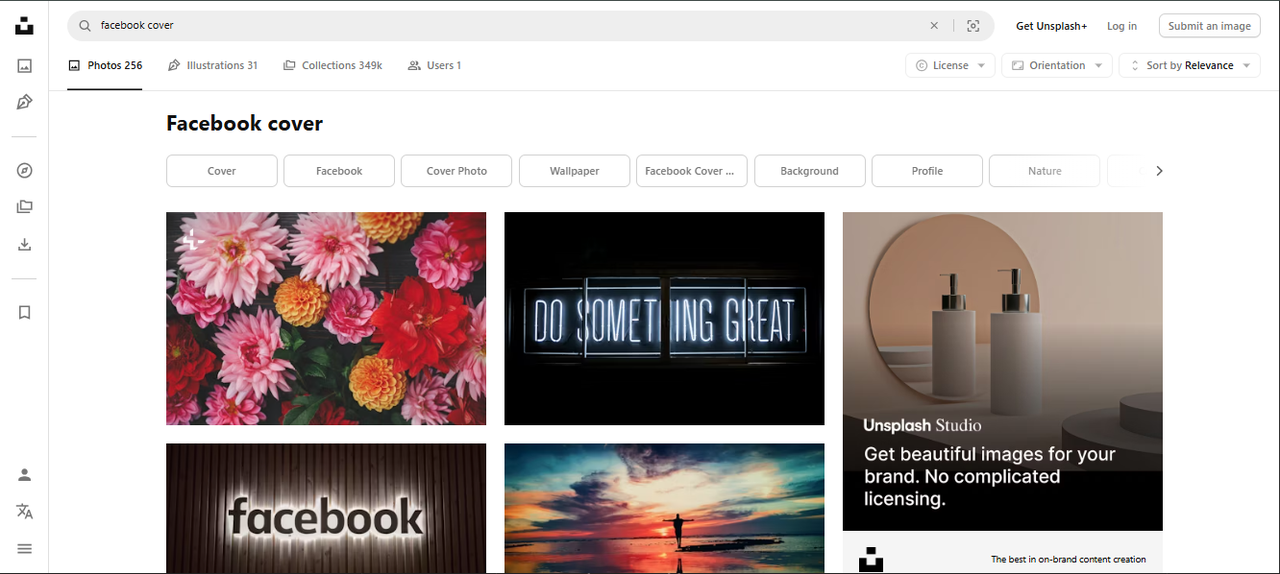1280x574 pixels.
Task: Open the Do Something Great neon photo
Action: [x=664, y=319]
